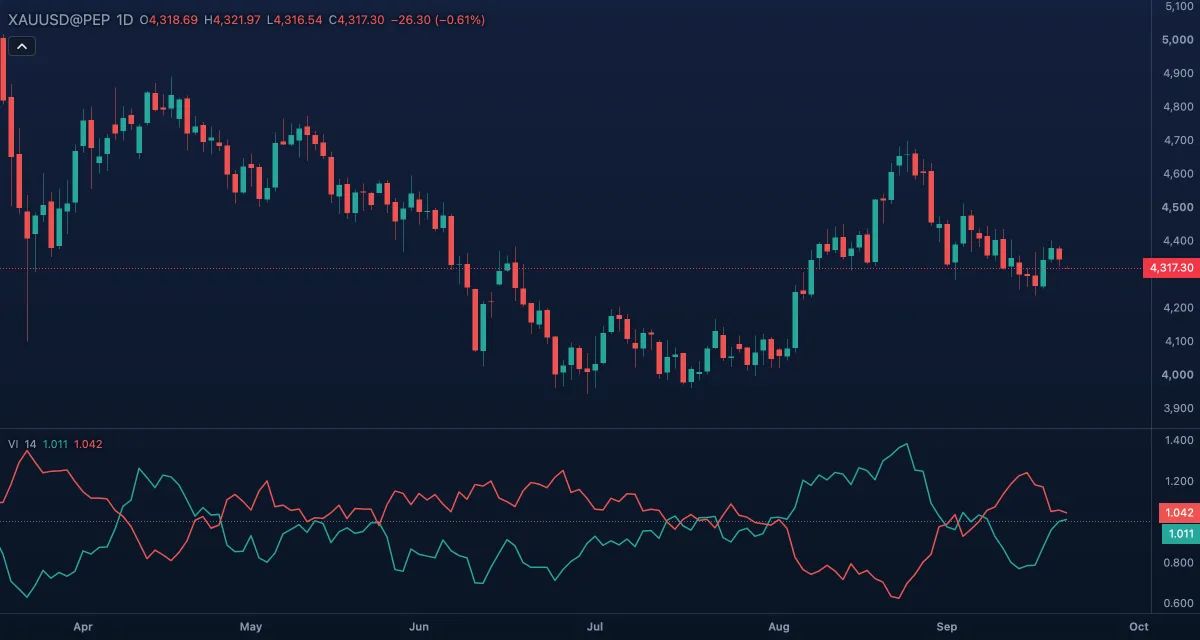This screenshot has height=640, width=1200.
Task: Click the low value L4,316.54
Action: pos(295,20)
